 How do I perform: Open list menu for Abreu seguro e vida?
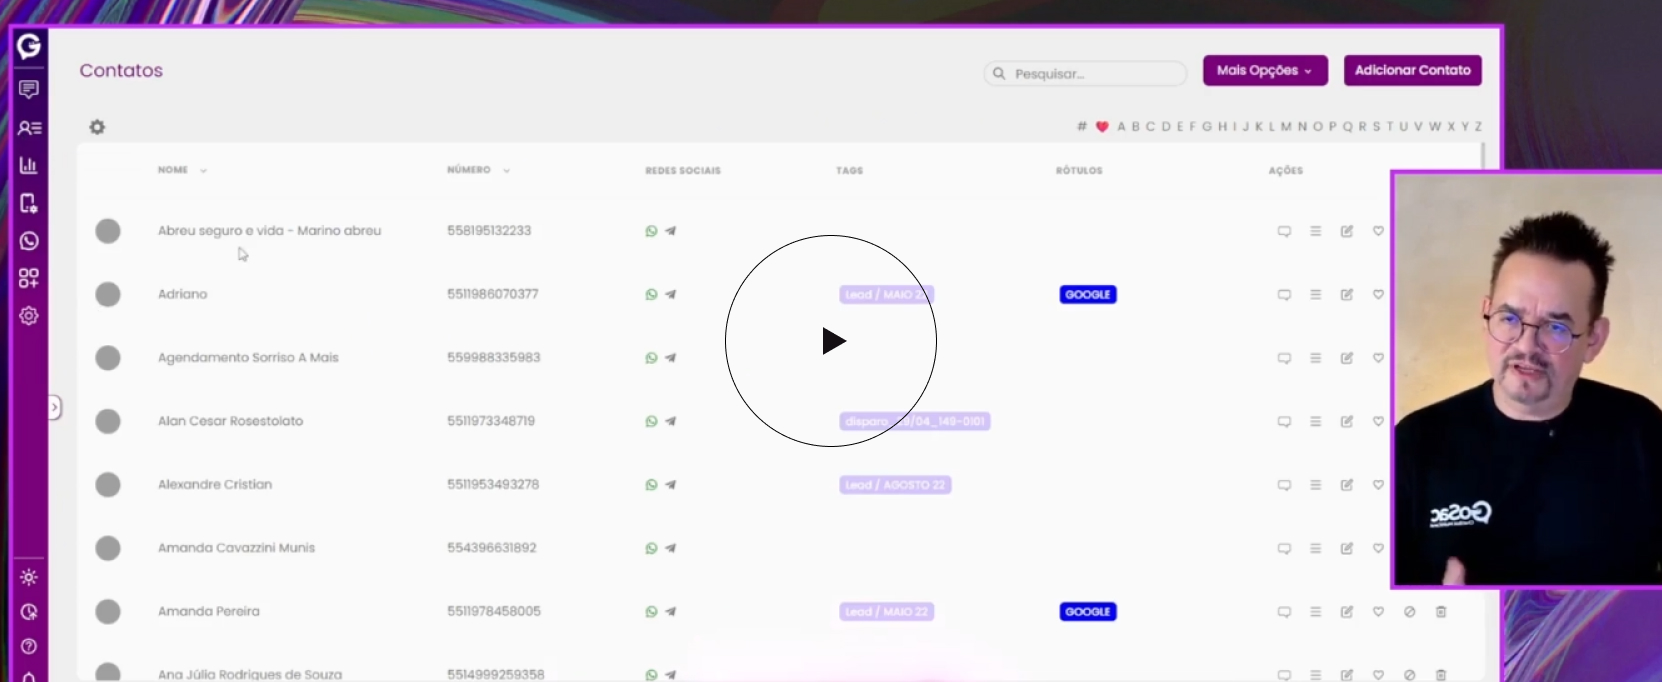[1316, 231]
